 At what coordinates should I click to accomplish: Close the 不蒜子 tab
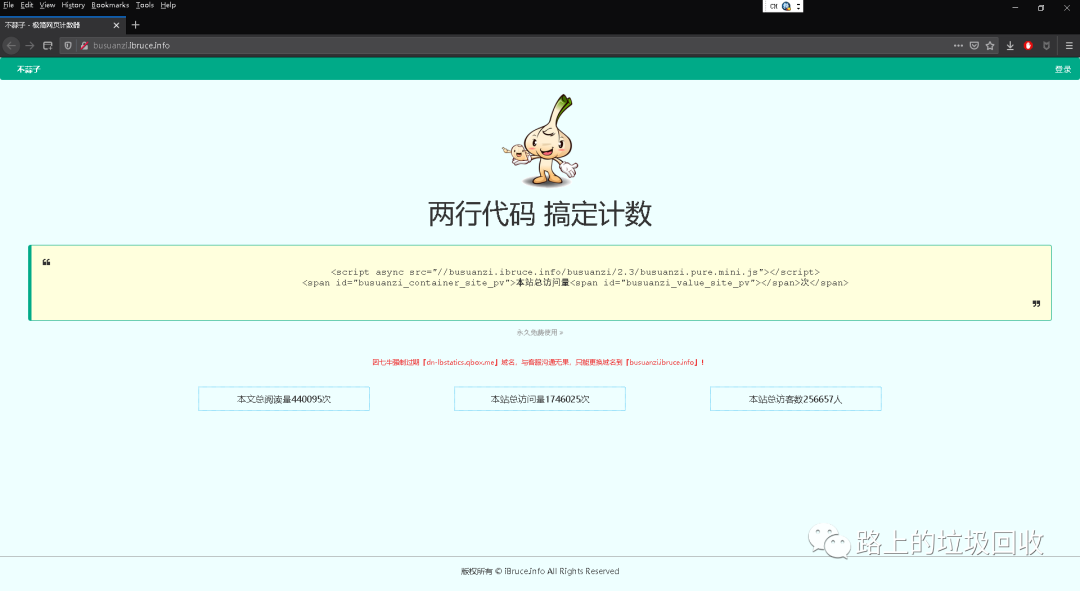(116, 25)
